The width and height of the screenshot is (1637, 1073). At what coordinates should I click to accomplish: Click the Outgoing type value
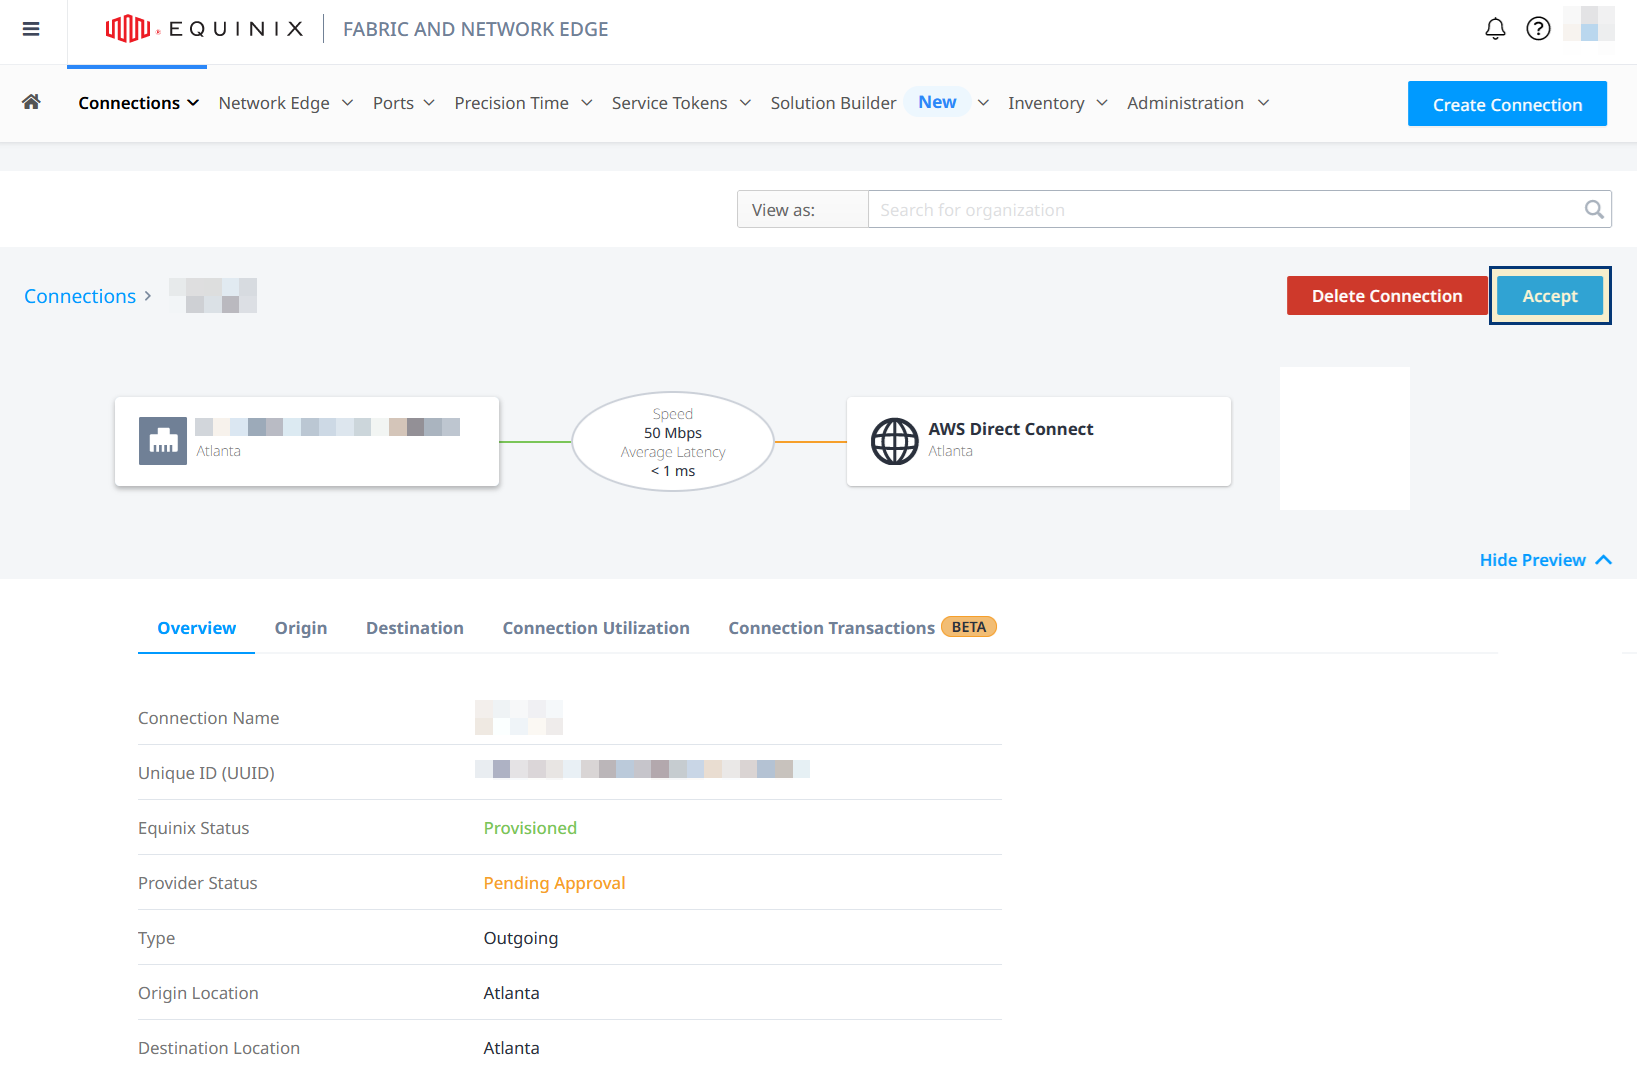coord(521,938)
